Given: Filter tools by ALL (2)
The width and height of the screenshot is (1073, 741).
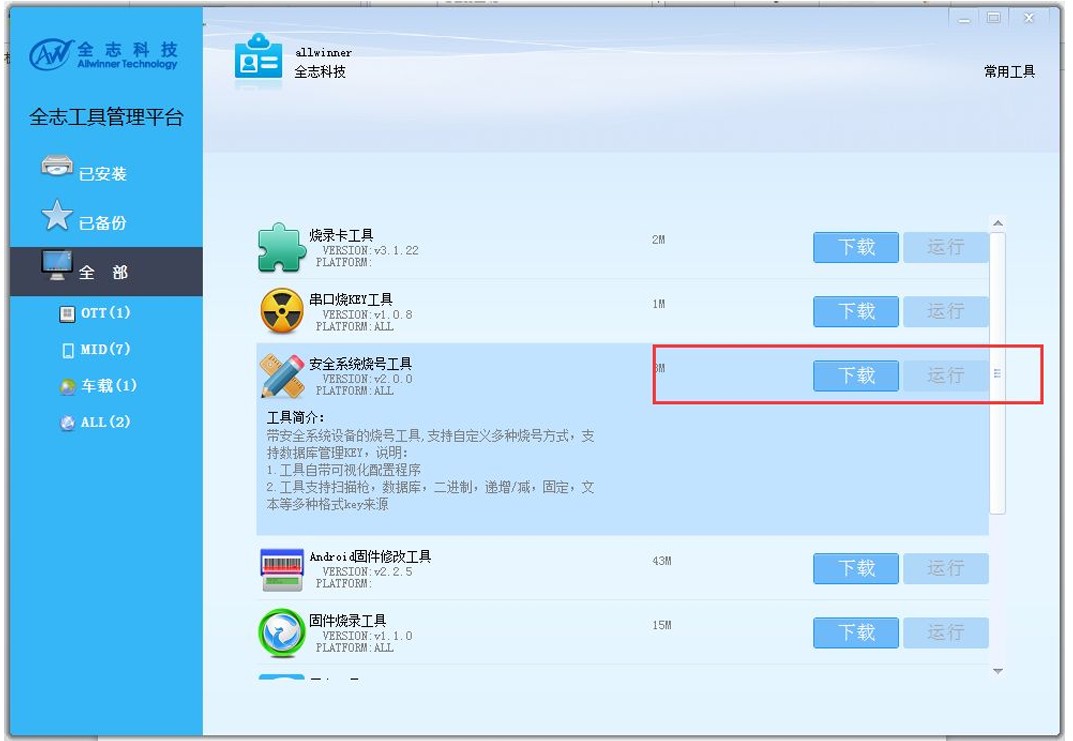Looking at the screenshot, I should pyautogui.click(x=95, y=422).
